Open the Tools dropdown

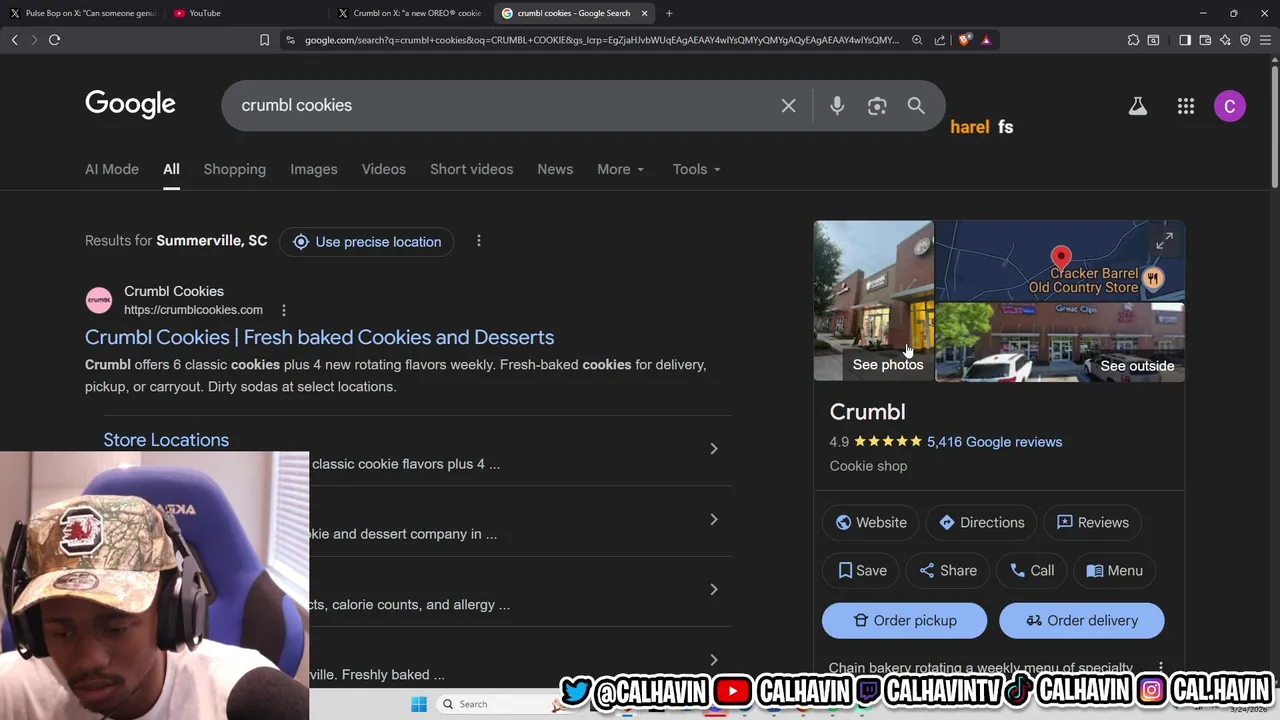coord(696,169)
